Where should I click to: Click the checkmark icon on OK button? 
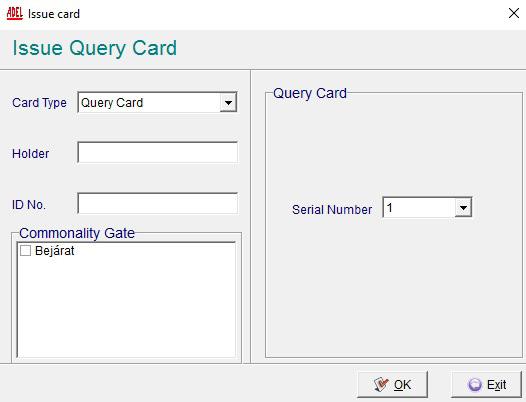click(x=381, y=385)
